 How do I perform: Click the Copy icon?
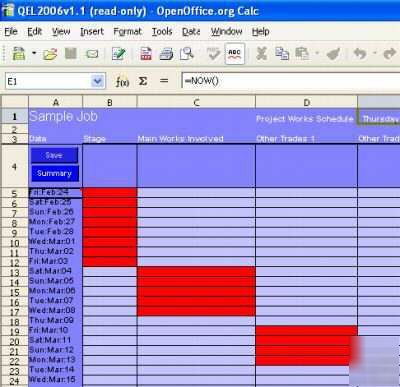282,53
